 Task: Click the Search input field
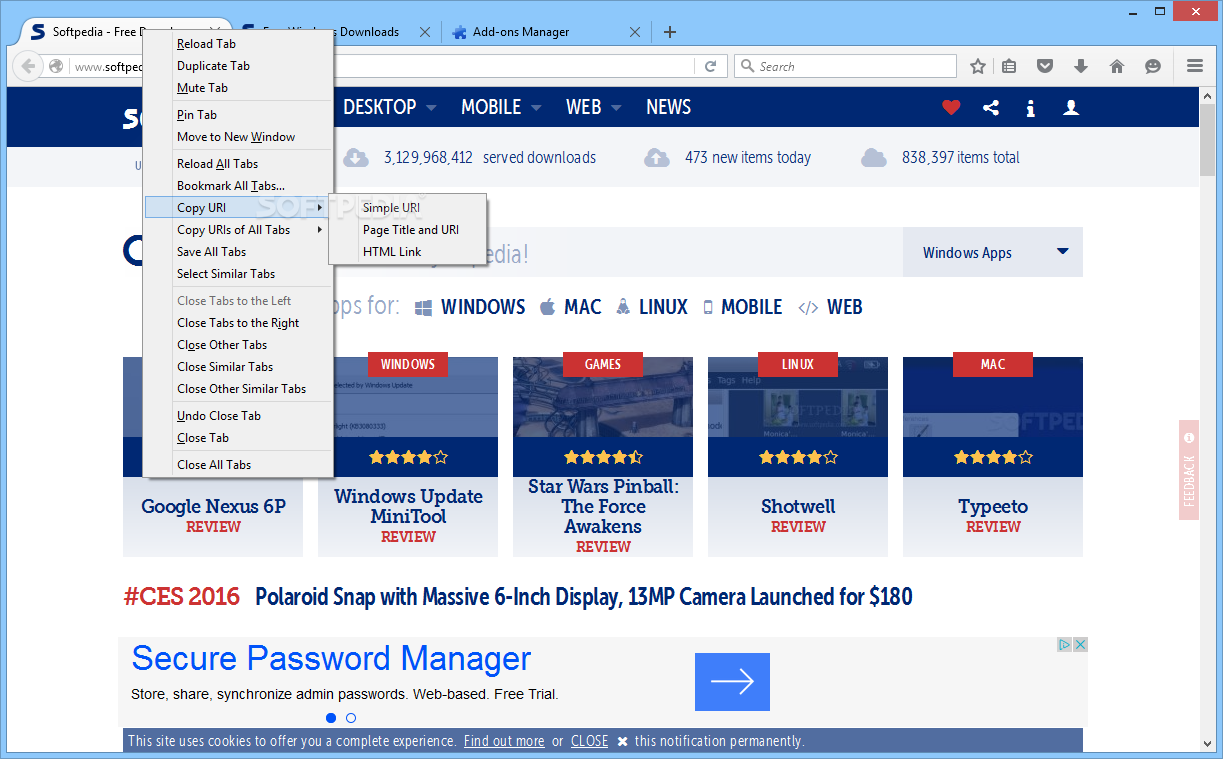[x=846, y=67]
